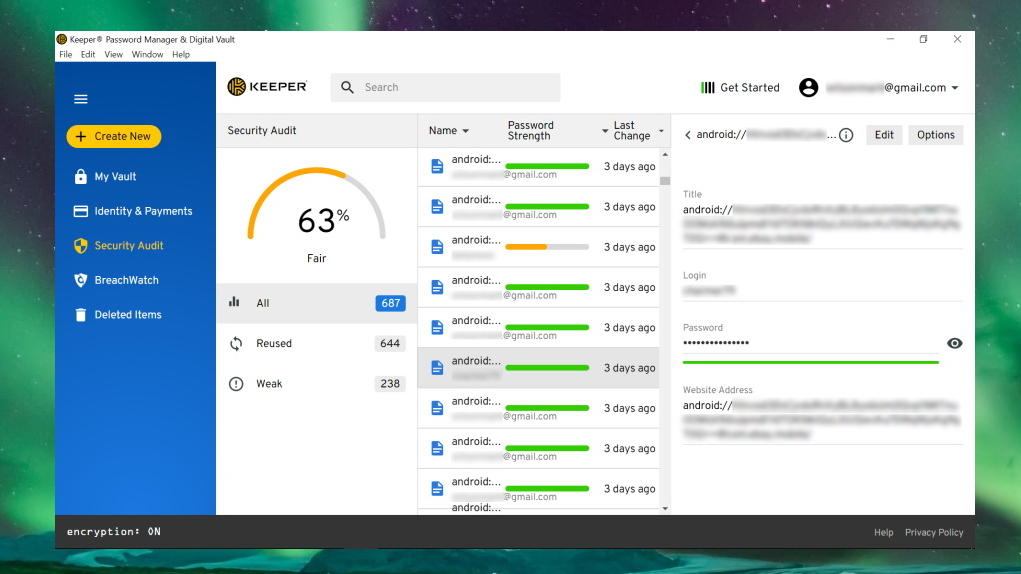Click the record list scrollbar thumb
Image resolution: width=1021 pixels, height=574 pixels.
pyautogui.click(x=665, y=181)
